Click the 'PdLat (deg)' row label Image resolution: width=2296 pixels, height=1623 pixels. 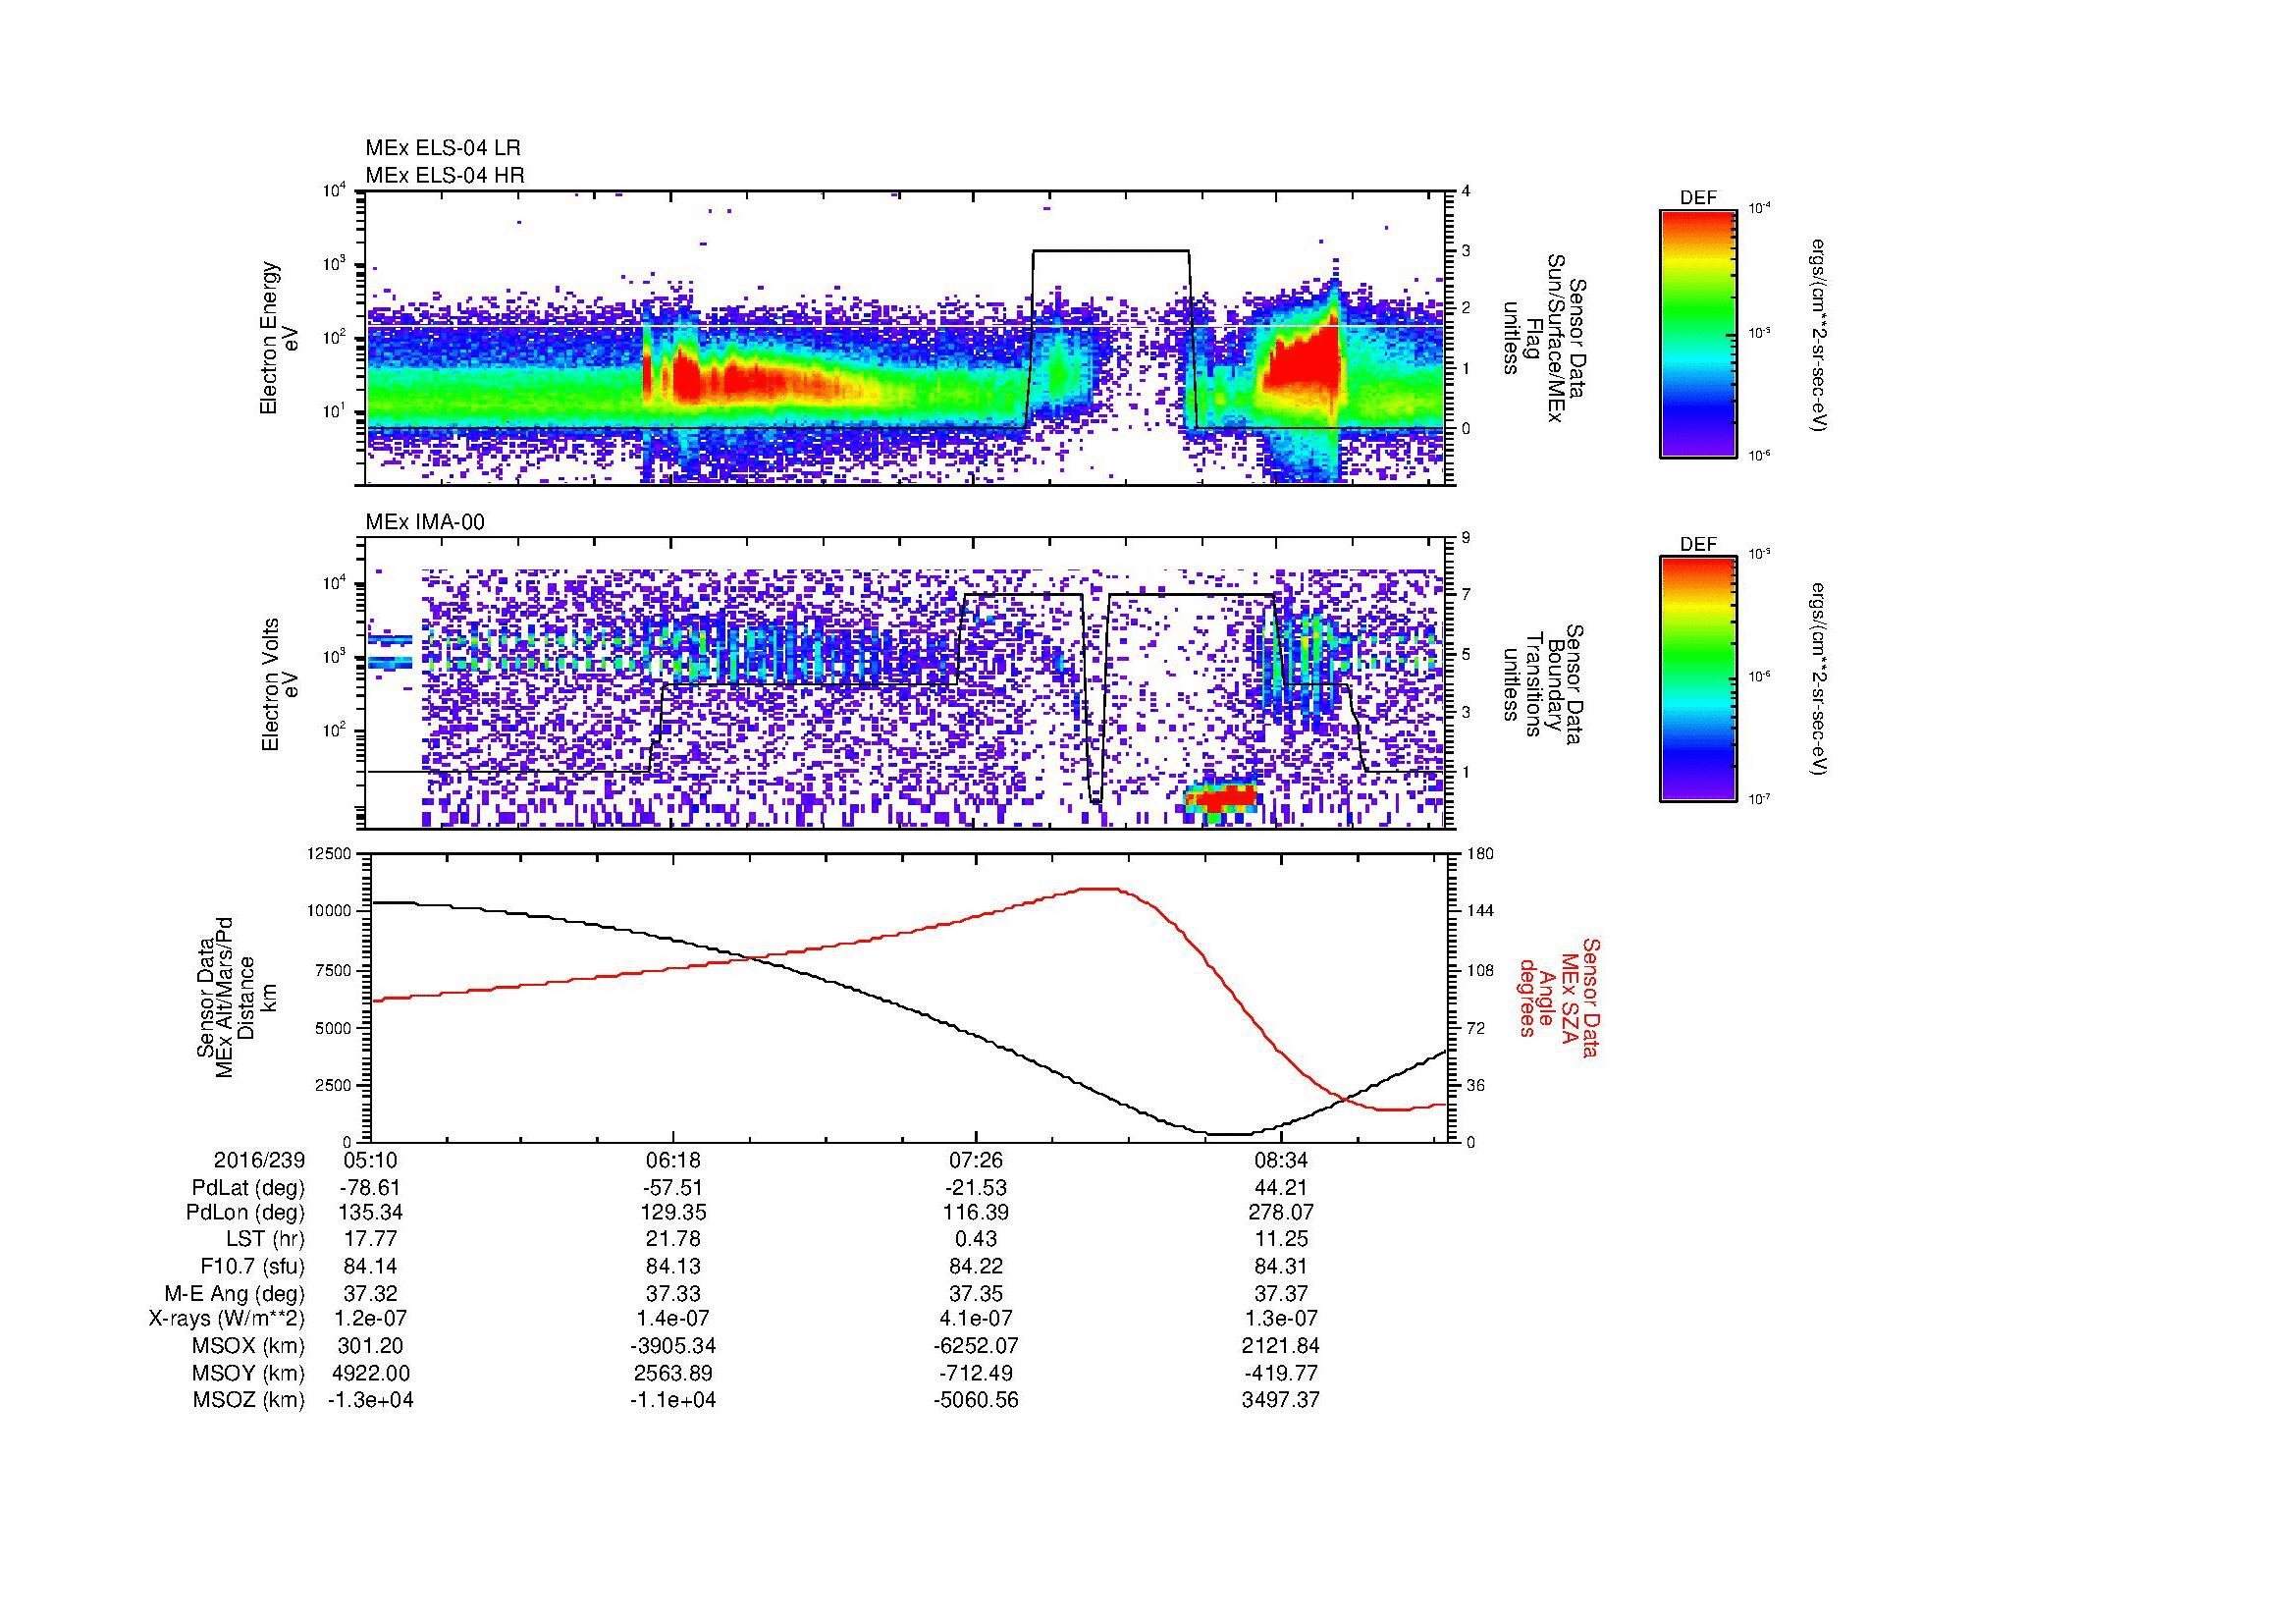(248, 1188)
